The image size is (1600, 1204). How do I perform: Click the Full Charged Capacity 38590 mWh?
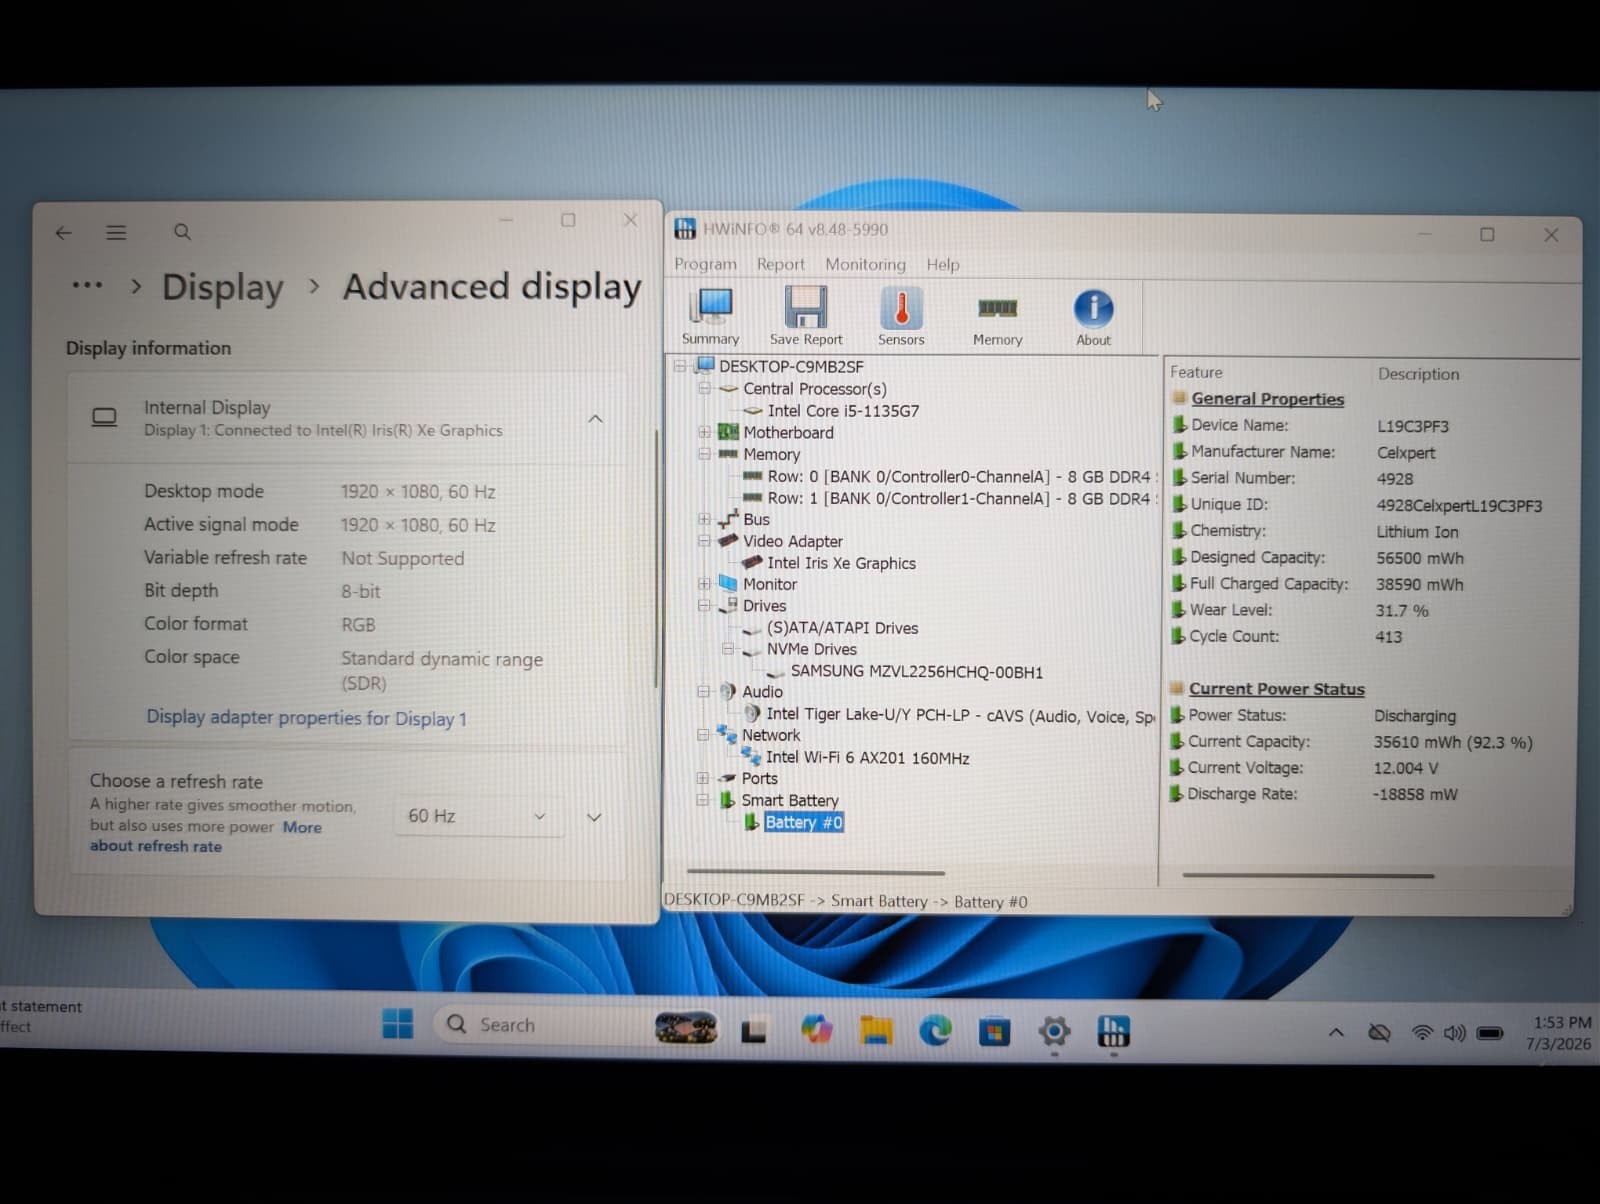[1419, 584]
